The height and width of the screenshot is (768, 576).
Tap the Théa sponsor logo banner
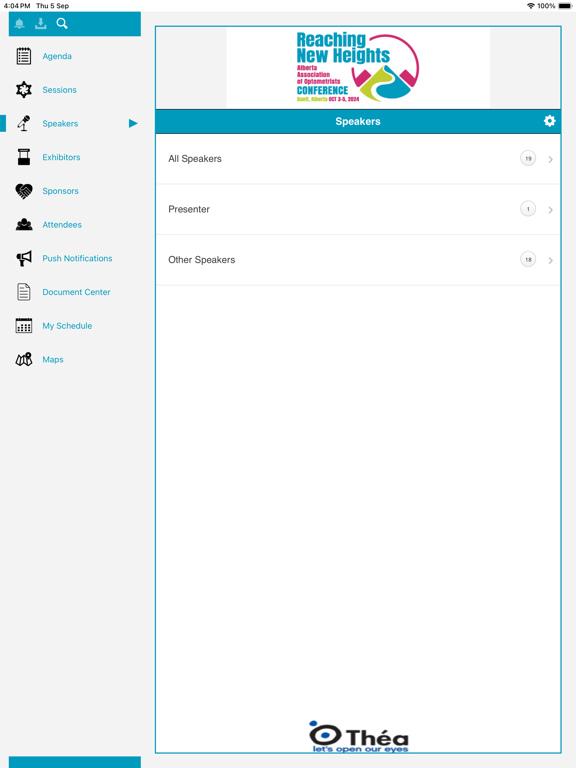click(x=359, y=736)
